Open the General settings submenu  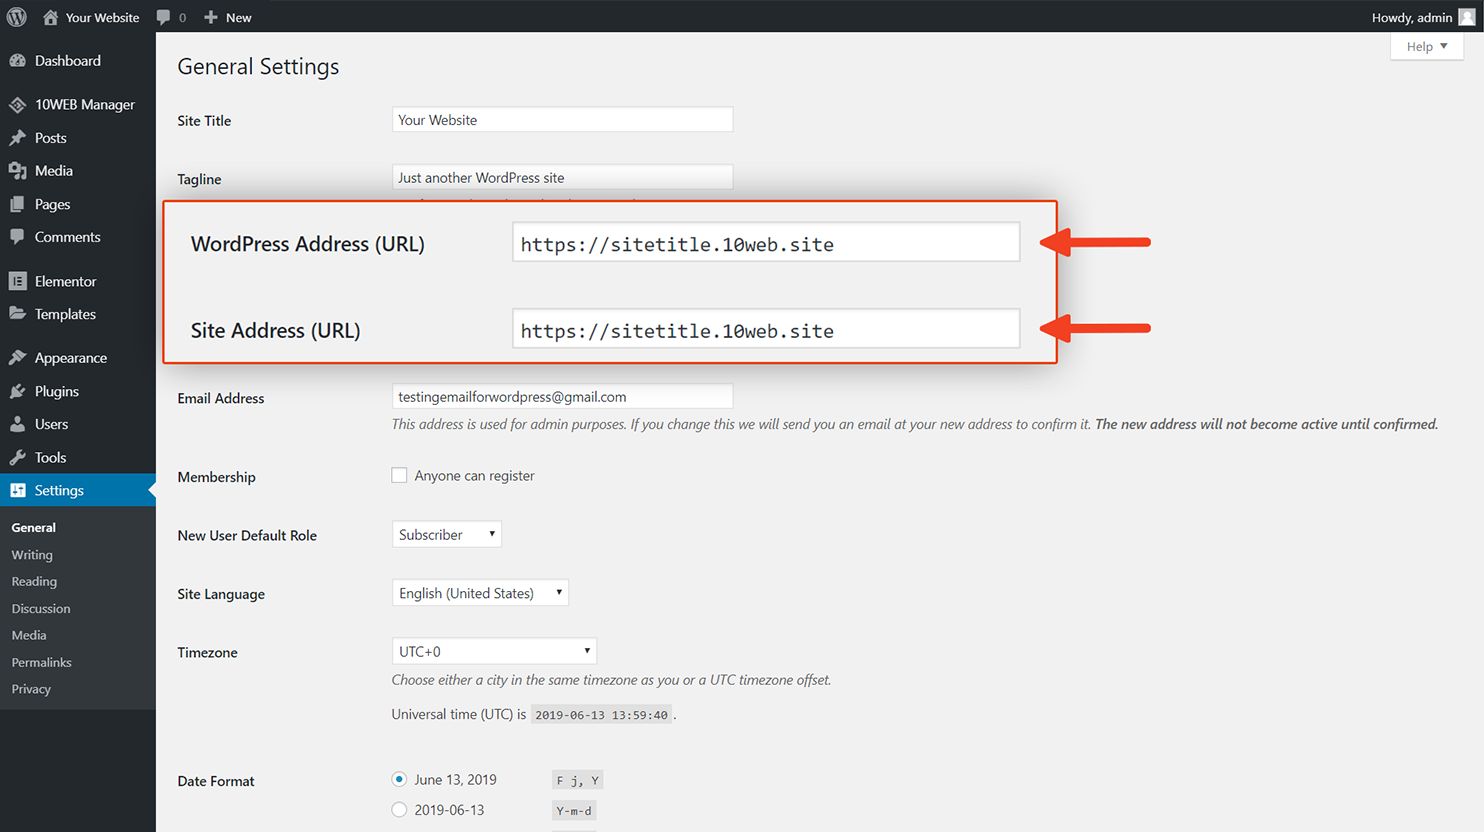(34, 527)
